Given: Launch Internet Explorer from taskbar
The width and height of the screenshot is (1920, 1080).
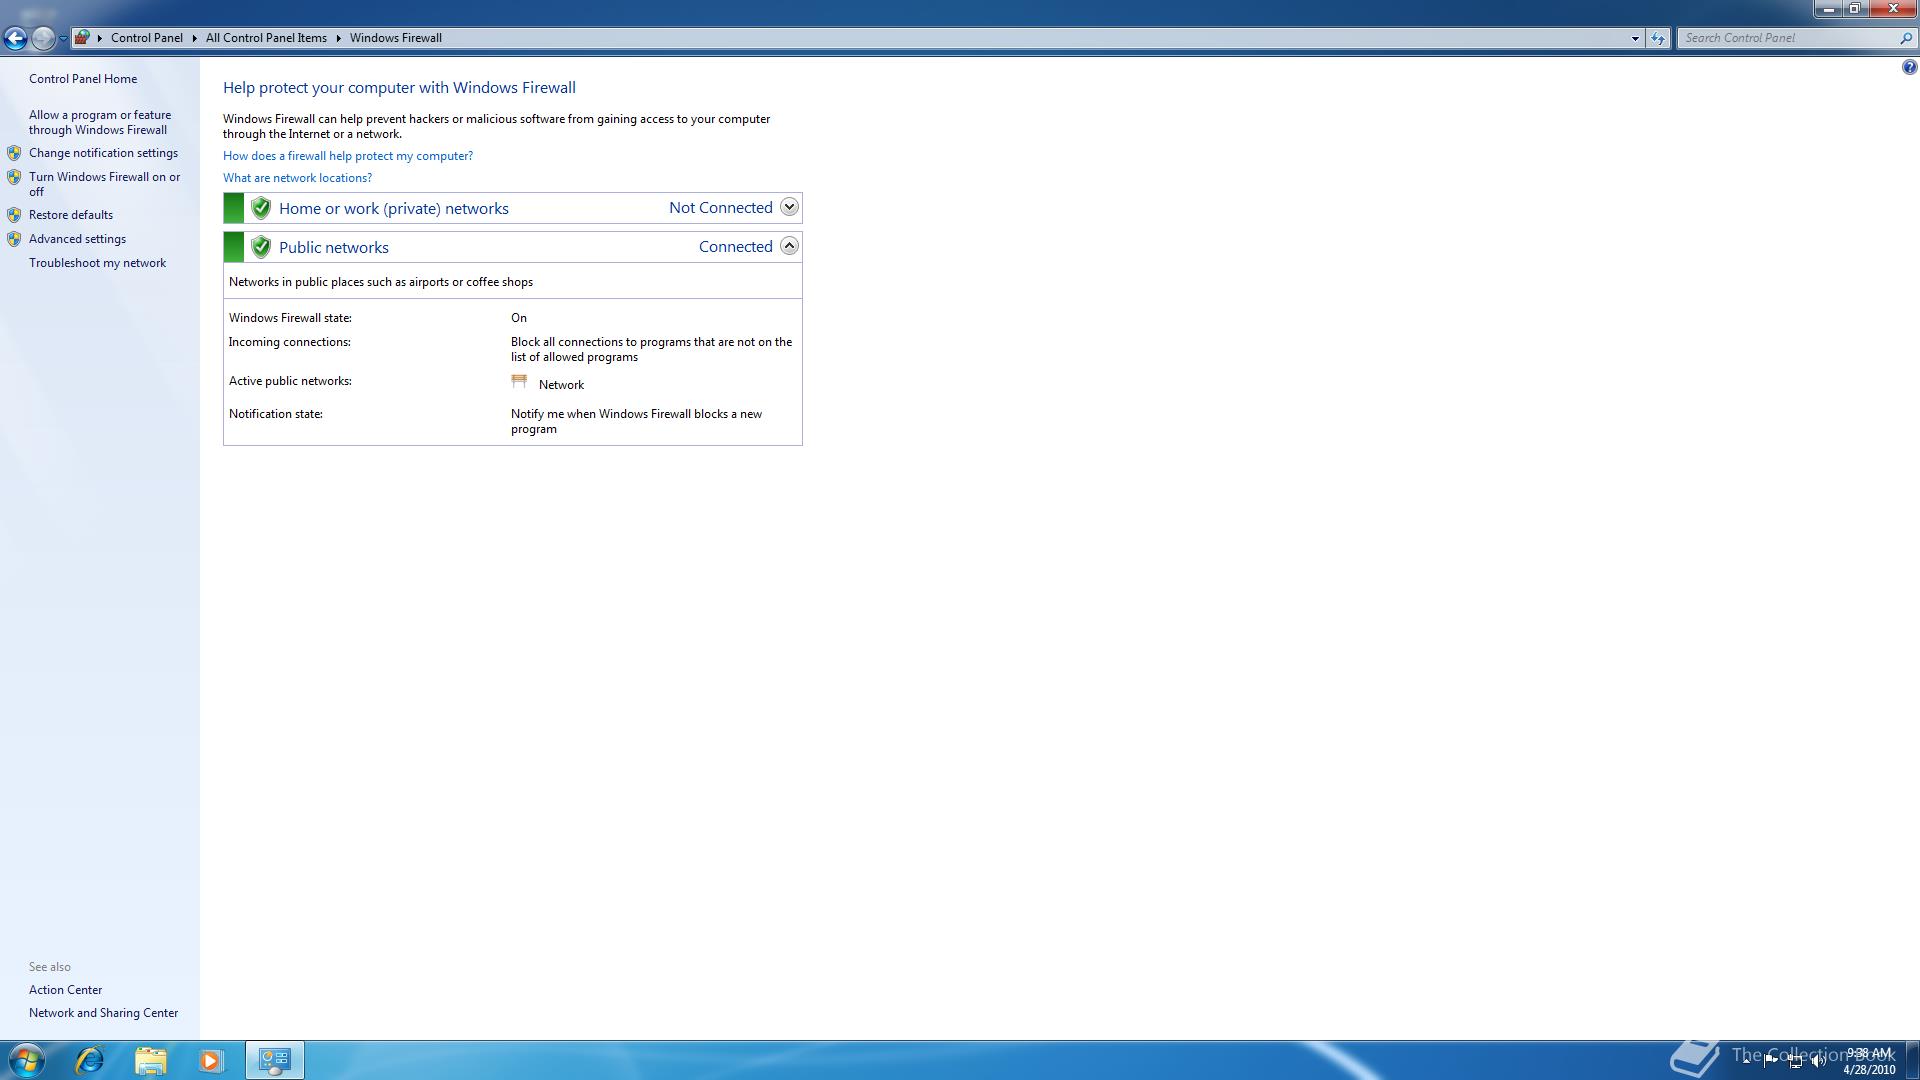Looking at the screenshot, I should [90, 1060].
